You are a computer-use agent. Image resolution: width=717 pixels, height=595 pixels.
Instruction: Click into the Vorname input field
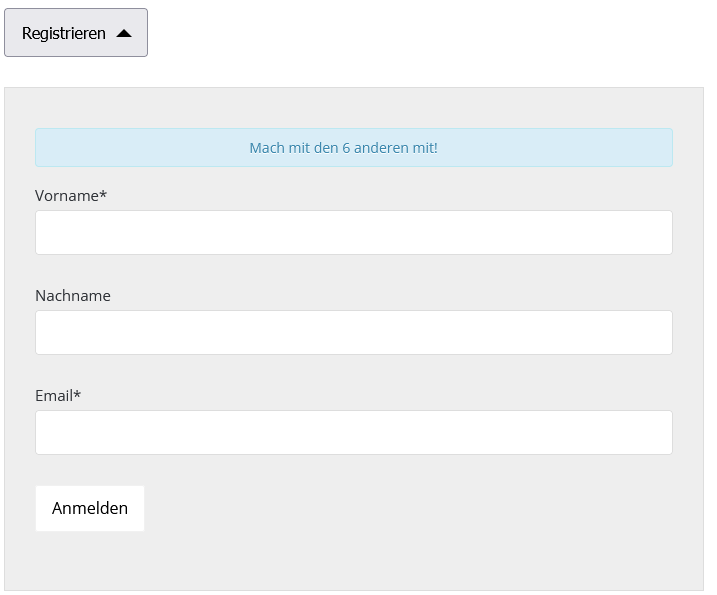click(354, 232)
